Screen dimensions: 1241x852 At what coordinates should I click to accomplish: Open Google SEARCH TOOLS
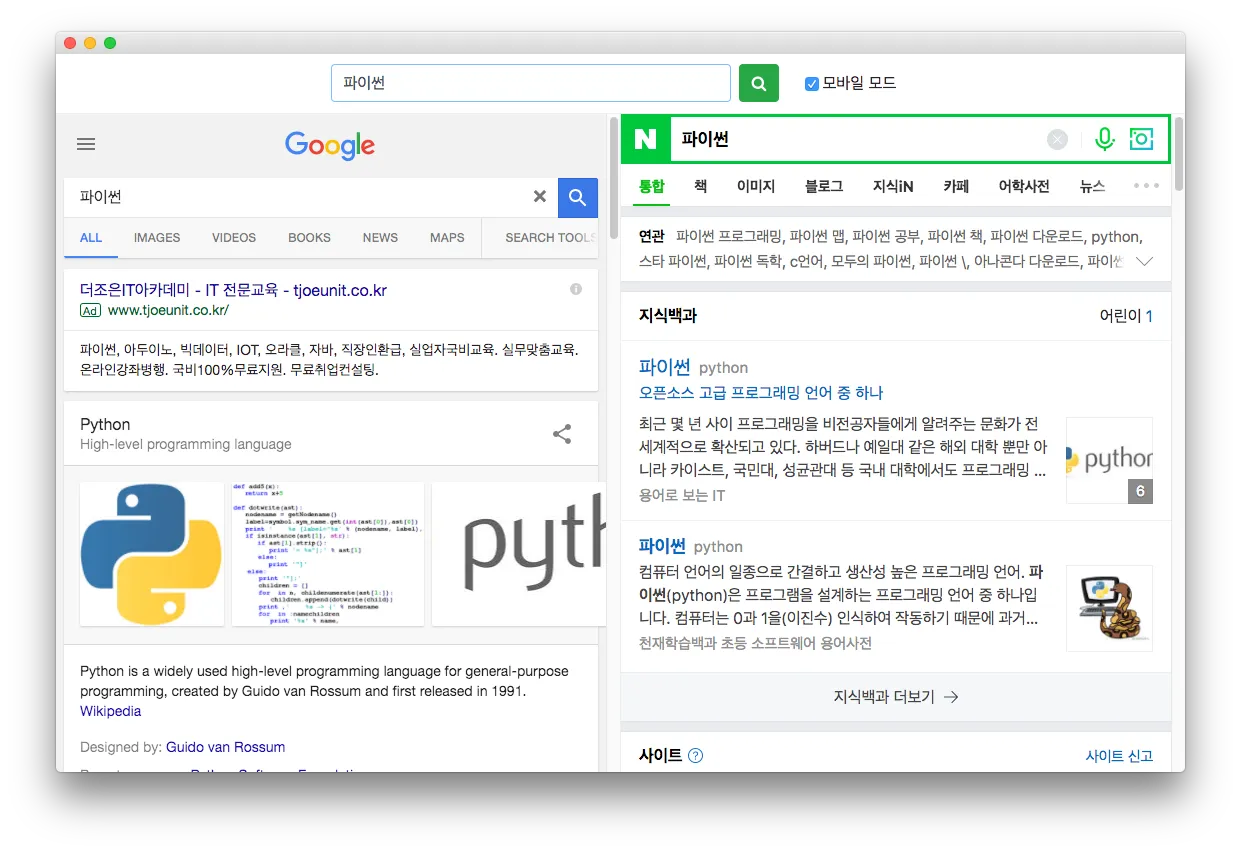pos(551,238)
